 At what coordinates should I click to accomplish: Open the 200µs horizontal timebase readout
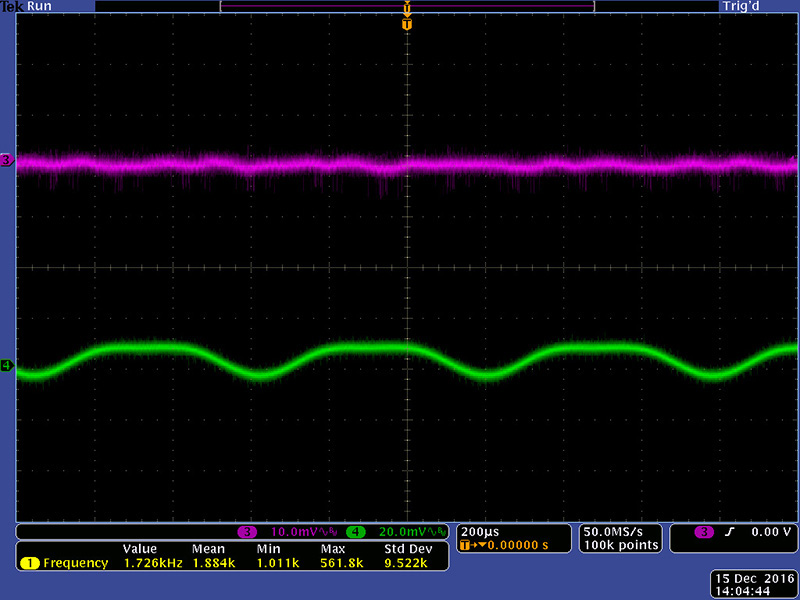[474, 531]
